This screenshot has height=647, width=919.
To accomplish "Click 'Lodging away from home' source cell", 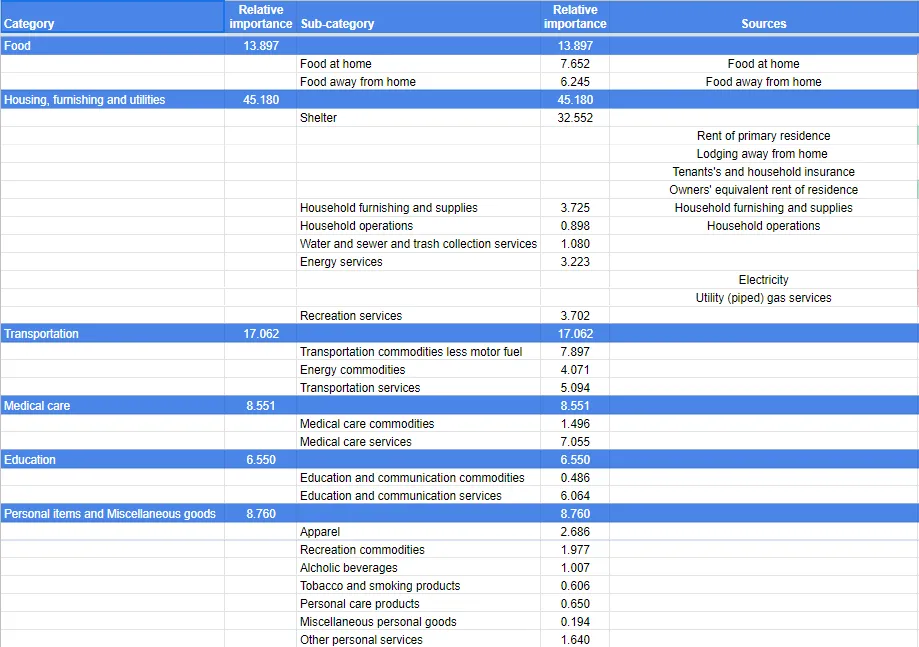I will (x=764, y=154).
